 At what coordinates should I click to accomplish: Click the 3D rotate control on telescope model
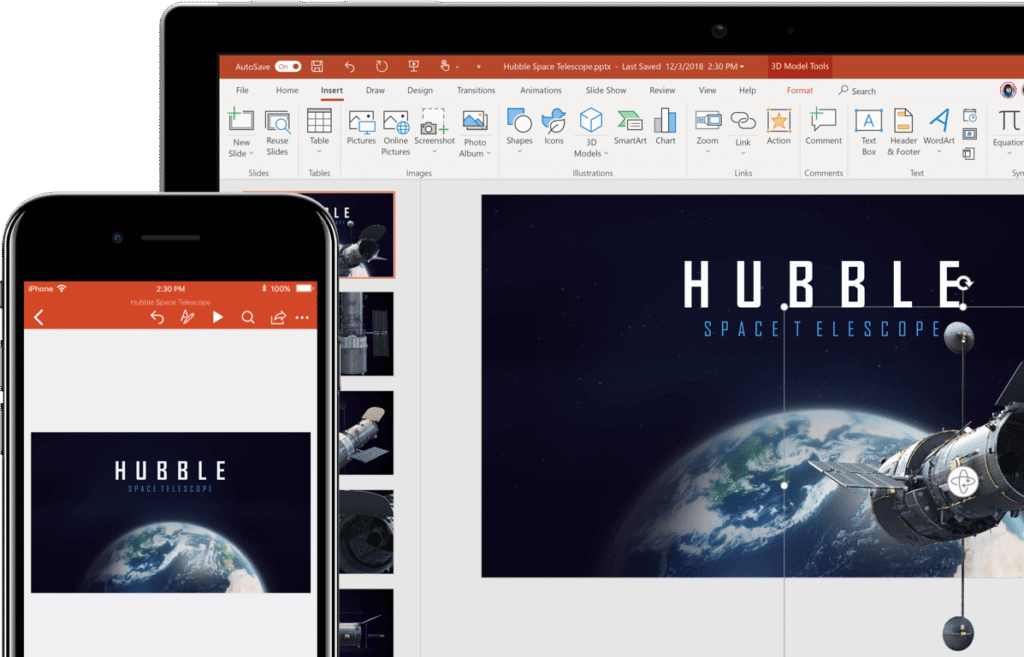coord(963,483)
